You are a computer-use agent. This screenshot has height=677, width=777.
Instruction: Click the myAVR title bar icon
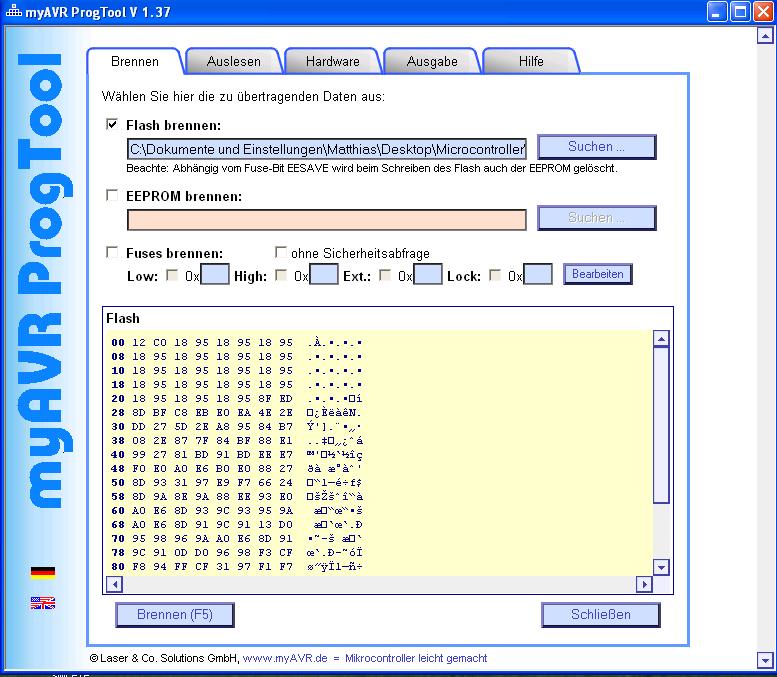click(x=13, y=11)
